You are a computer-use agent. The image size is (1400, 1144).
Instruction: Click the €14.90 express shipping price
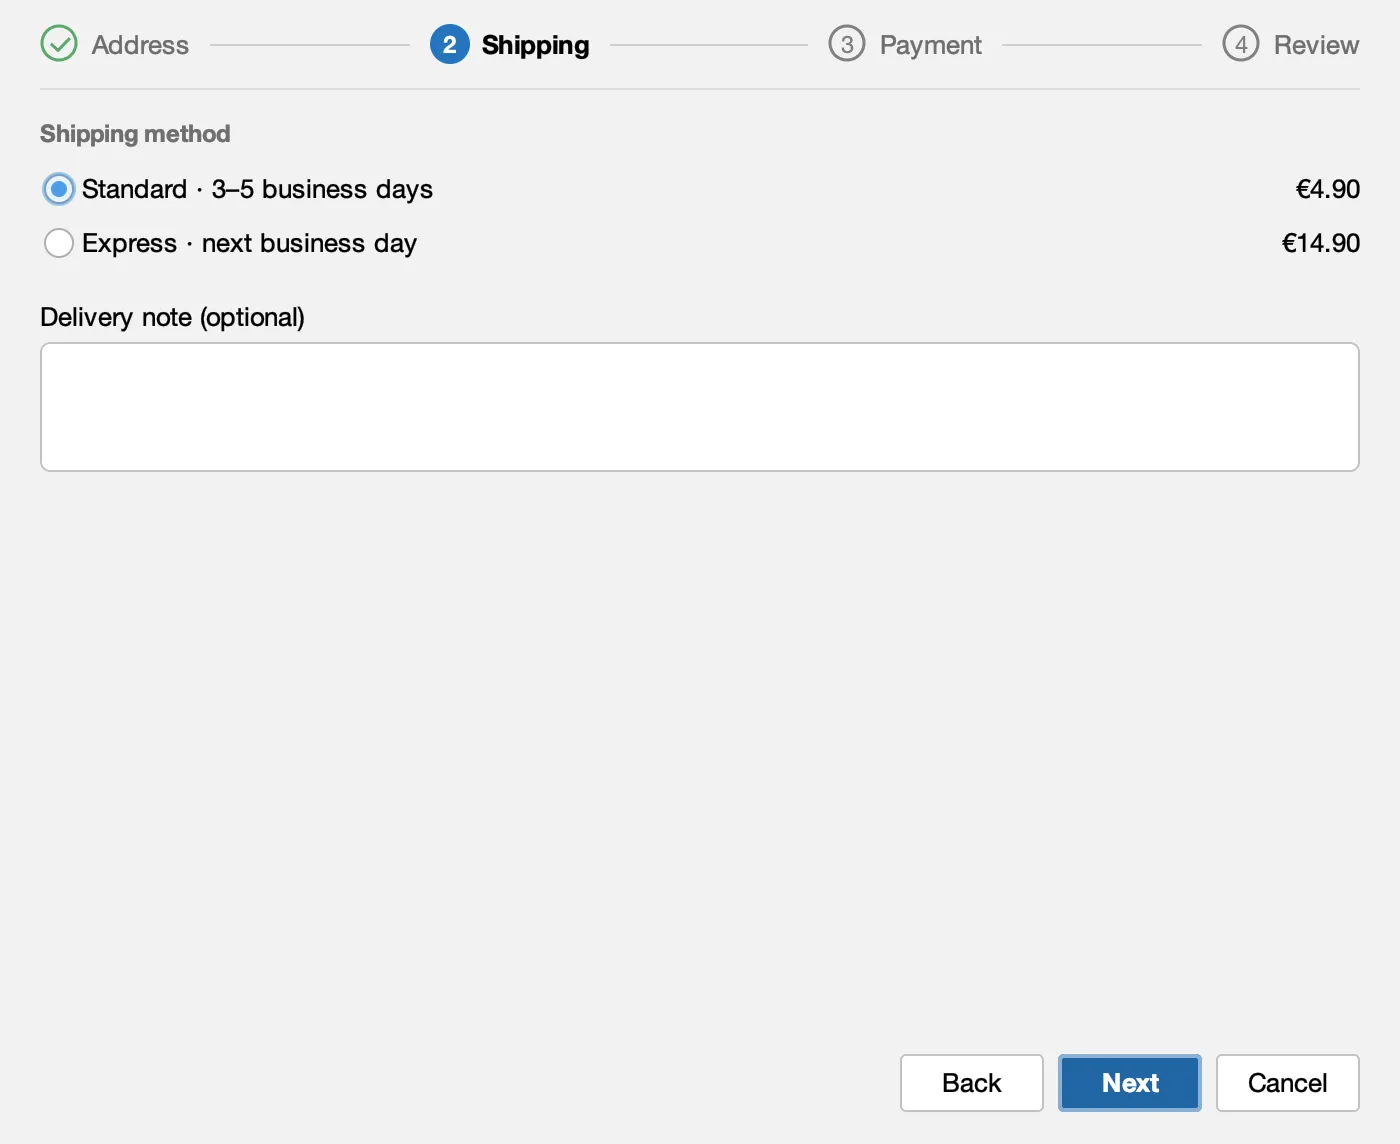point(1321,243)
